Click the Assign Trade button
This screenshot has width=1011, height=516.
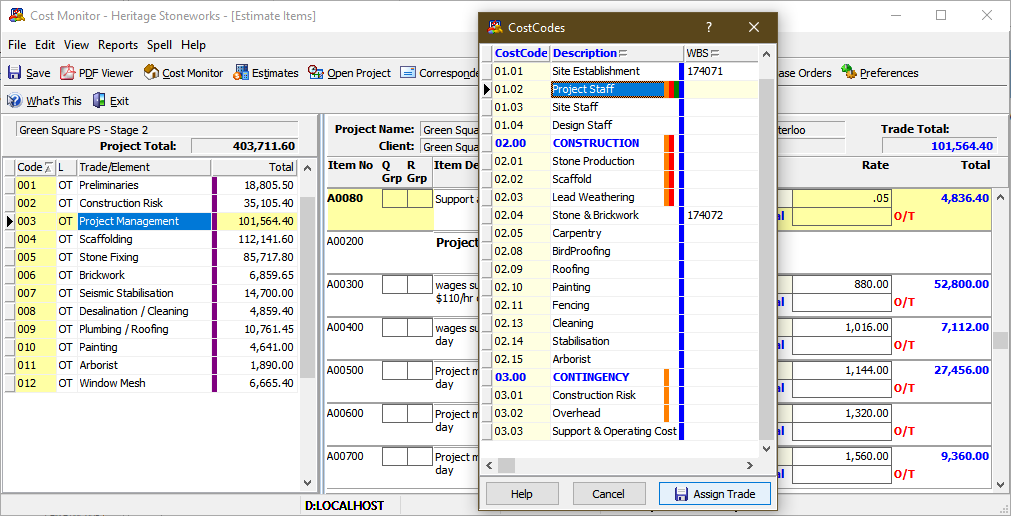(x=714, y=494)
